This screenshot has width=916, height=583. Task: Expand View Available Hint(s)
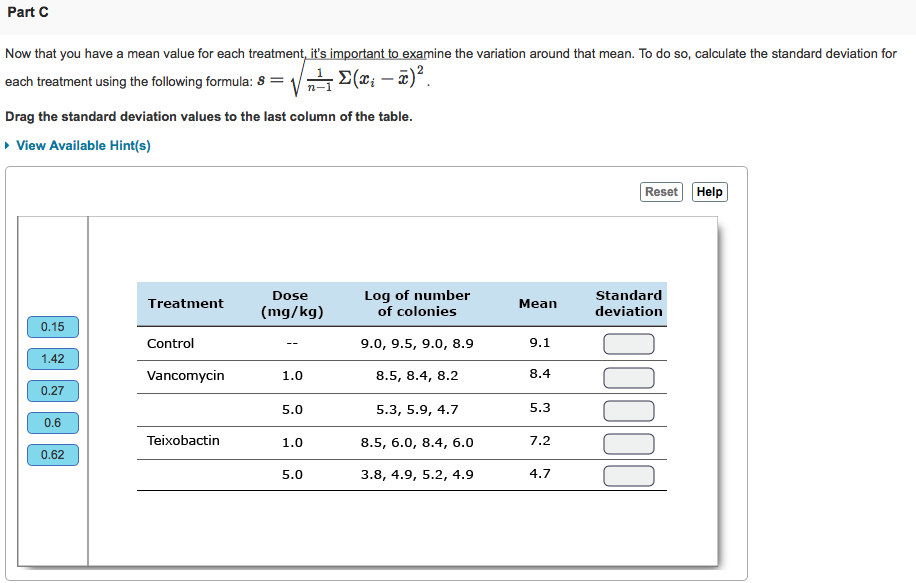click(78, 145)
